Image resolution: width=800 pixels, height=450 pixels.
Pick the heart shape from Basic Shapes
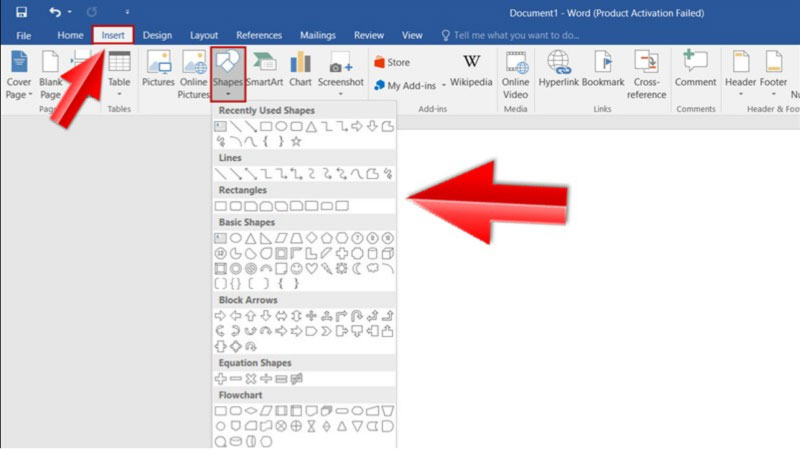(x=312, y=268)
